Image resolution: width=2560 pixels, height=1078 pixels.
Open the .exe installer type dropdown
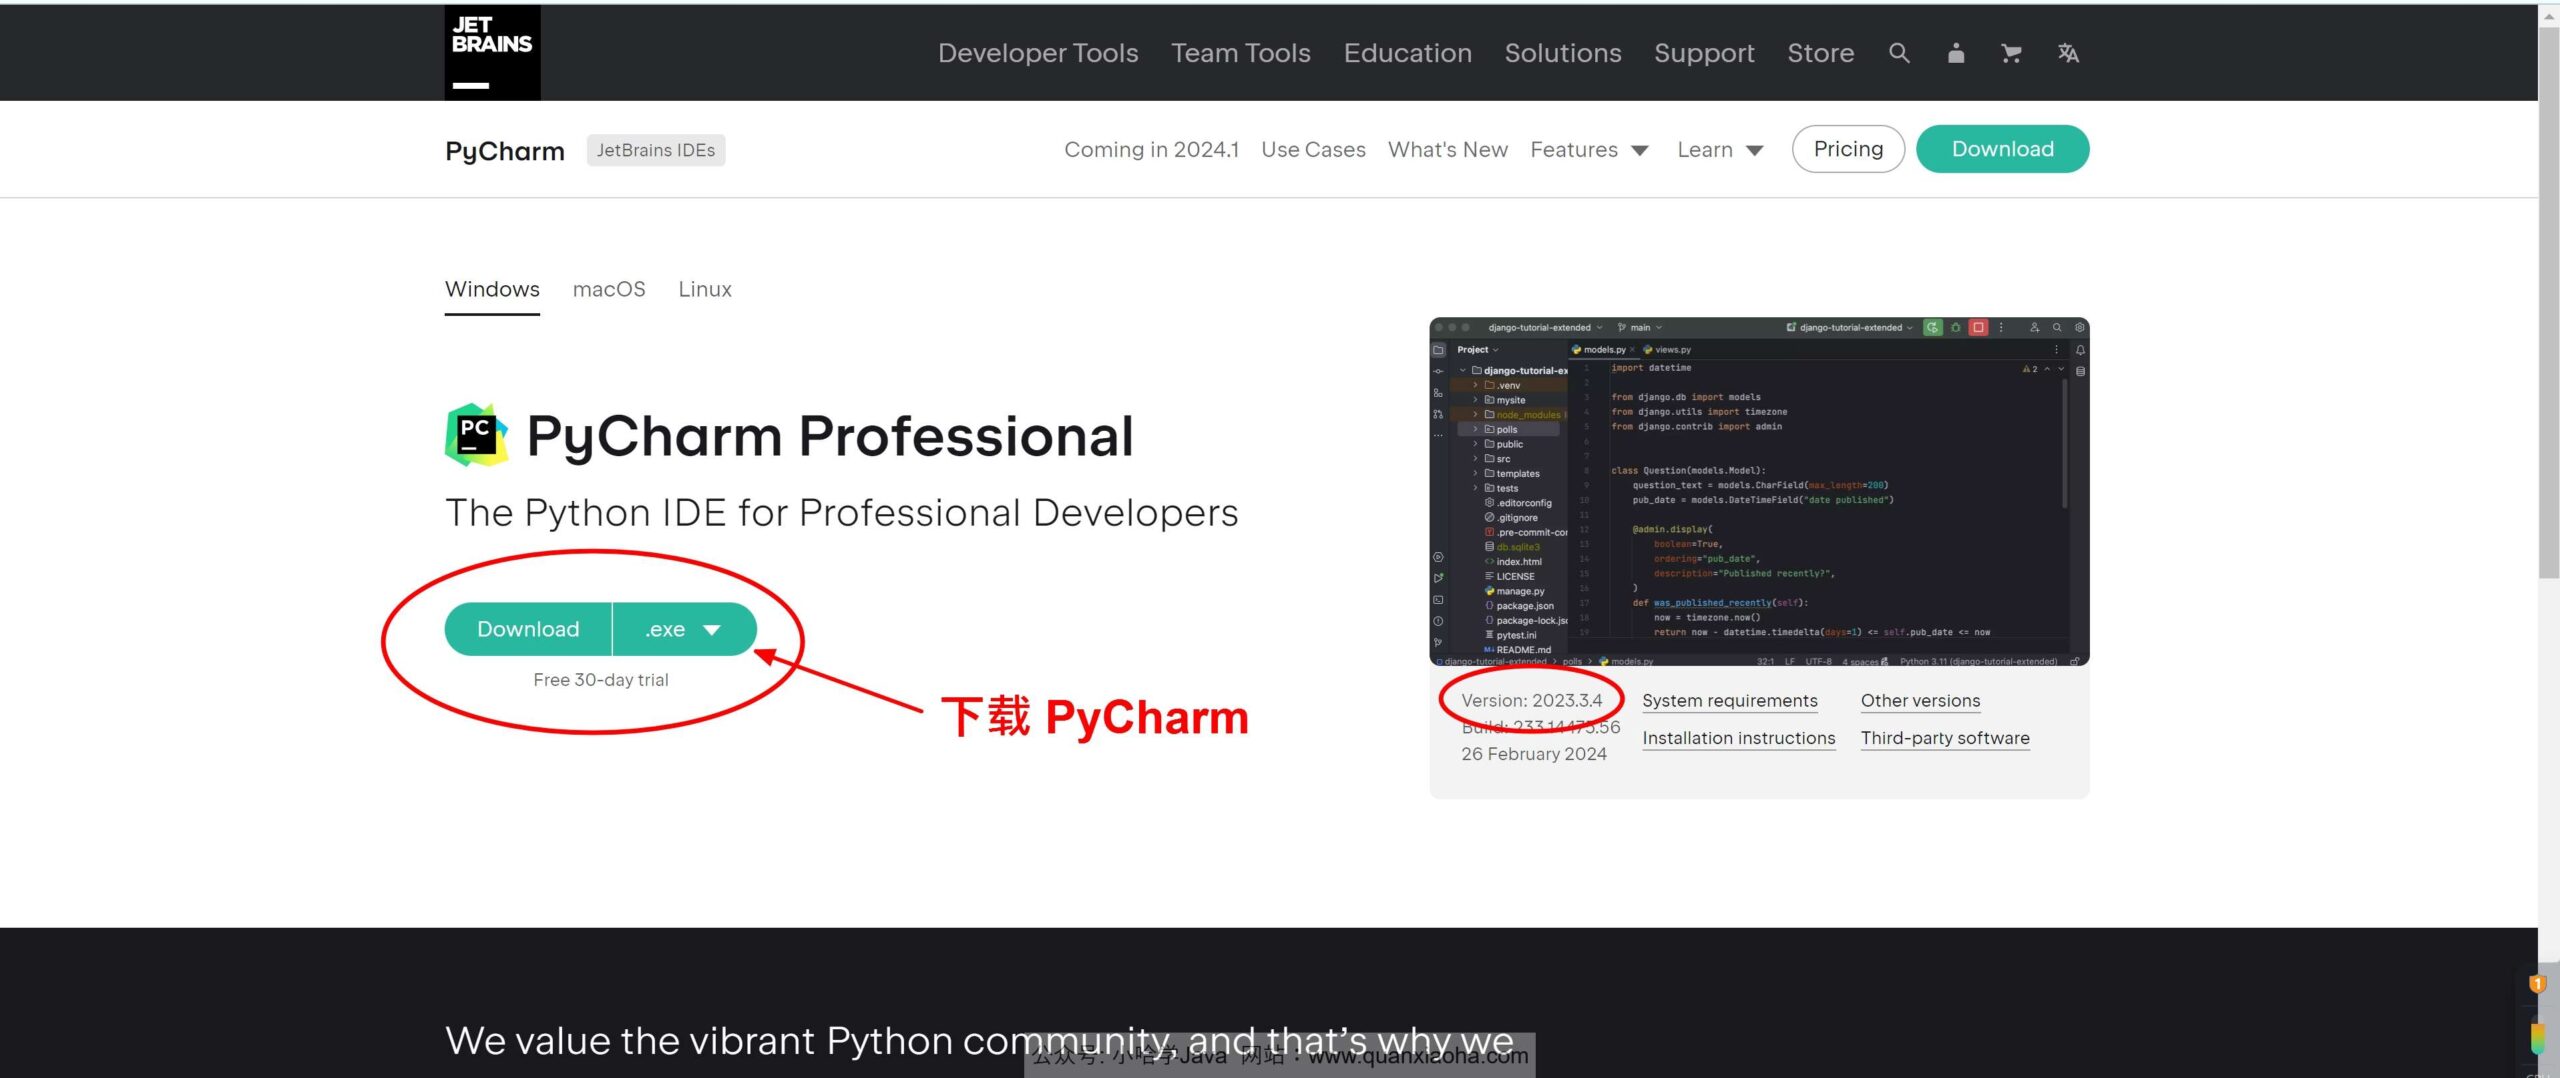(684, 629)
